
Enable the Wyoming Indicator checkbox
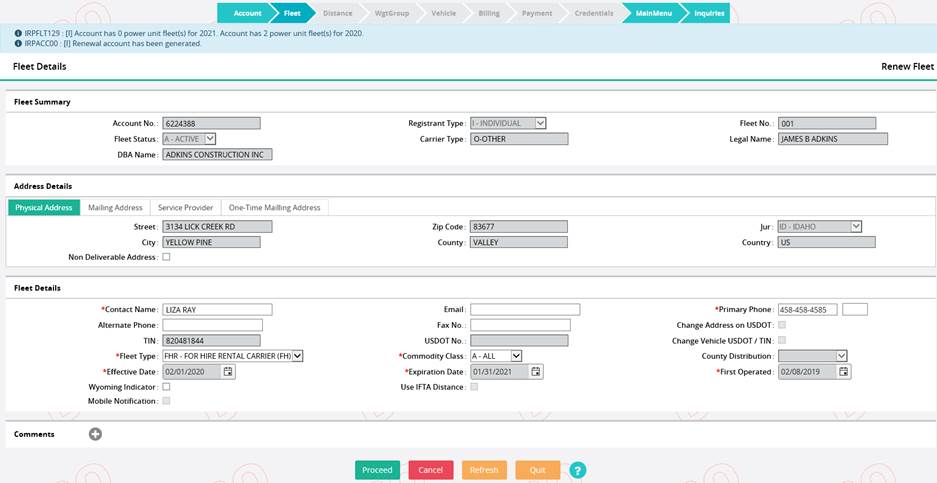pos(166,386)
